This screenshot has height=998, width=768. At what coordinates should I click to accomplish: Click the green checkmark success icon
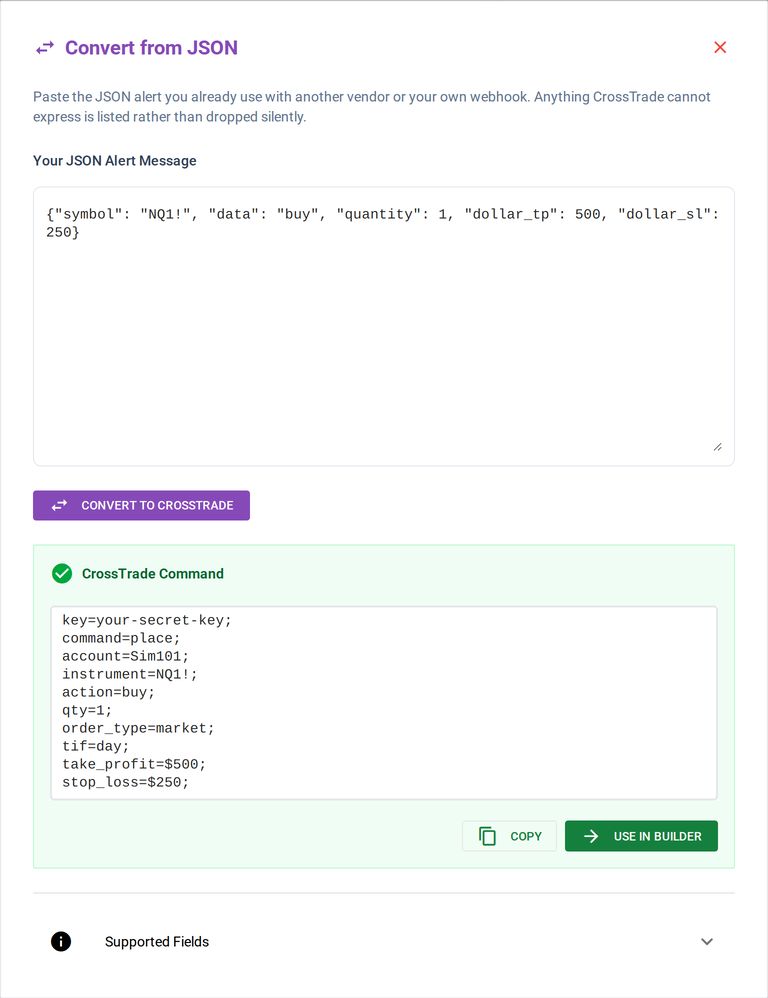coord(62,573)
